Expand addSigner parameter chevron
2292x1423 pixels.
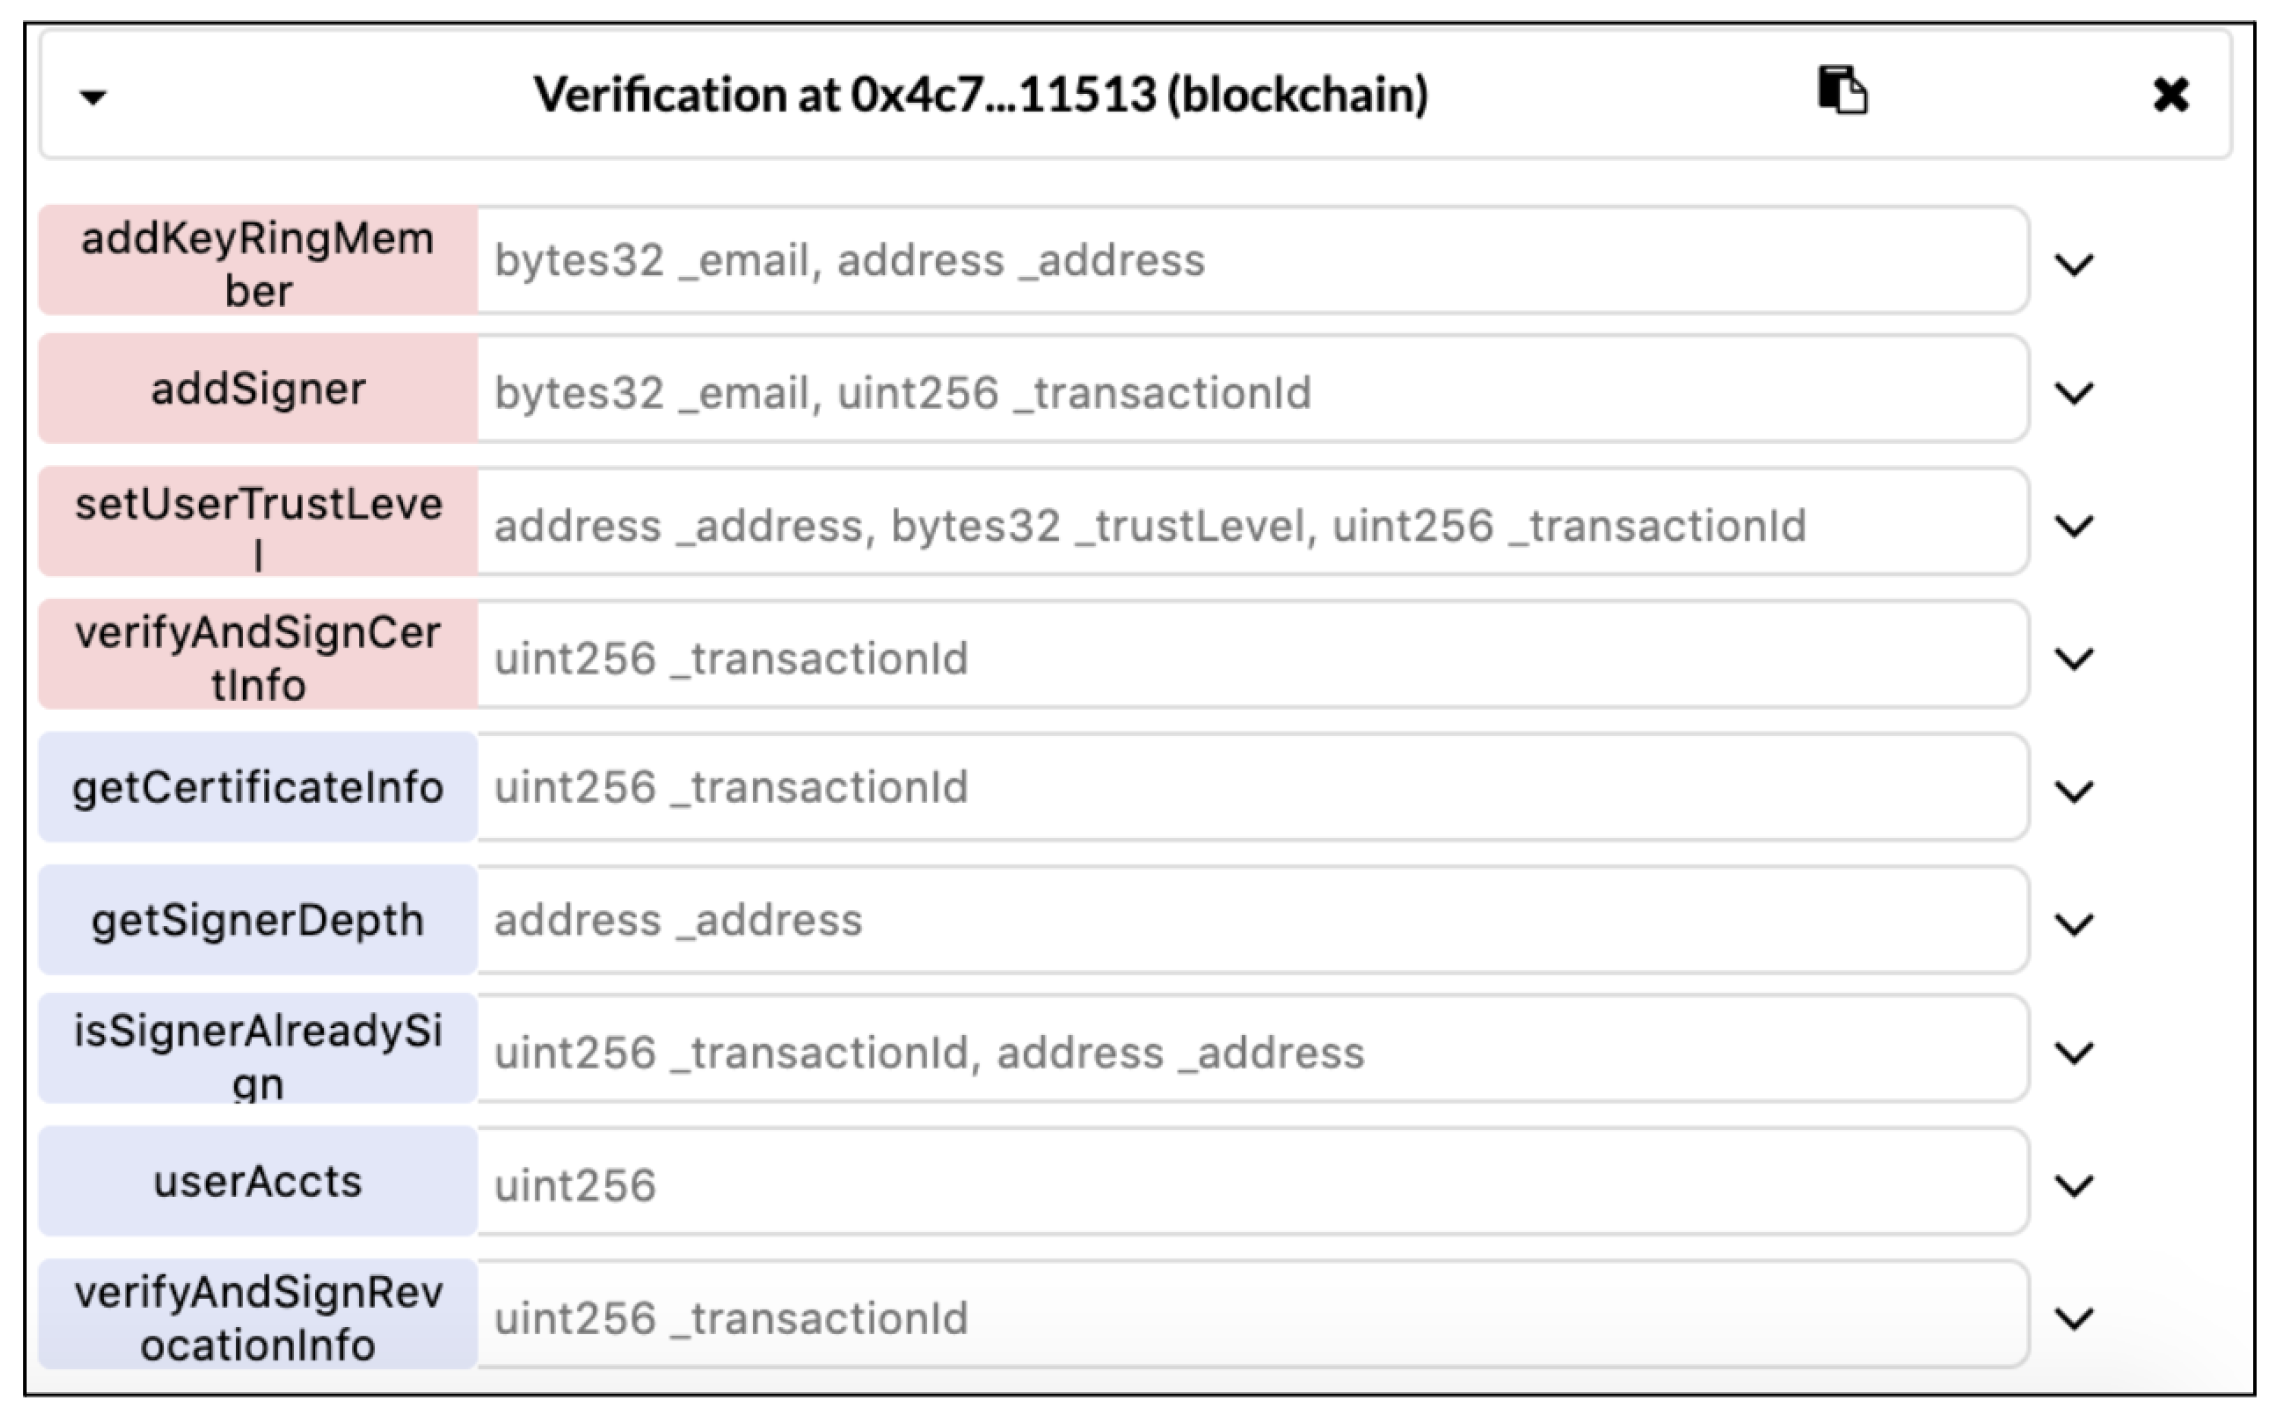point(2074,393)
